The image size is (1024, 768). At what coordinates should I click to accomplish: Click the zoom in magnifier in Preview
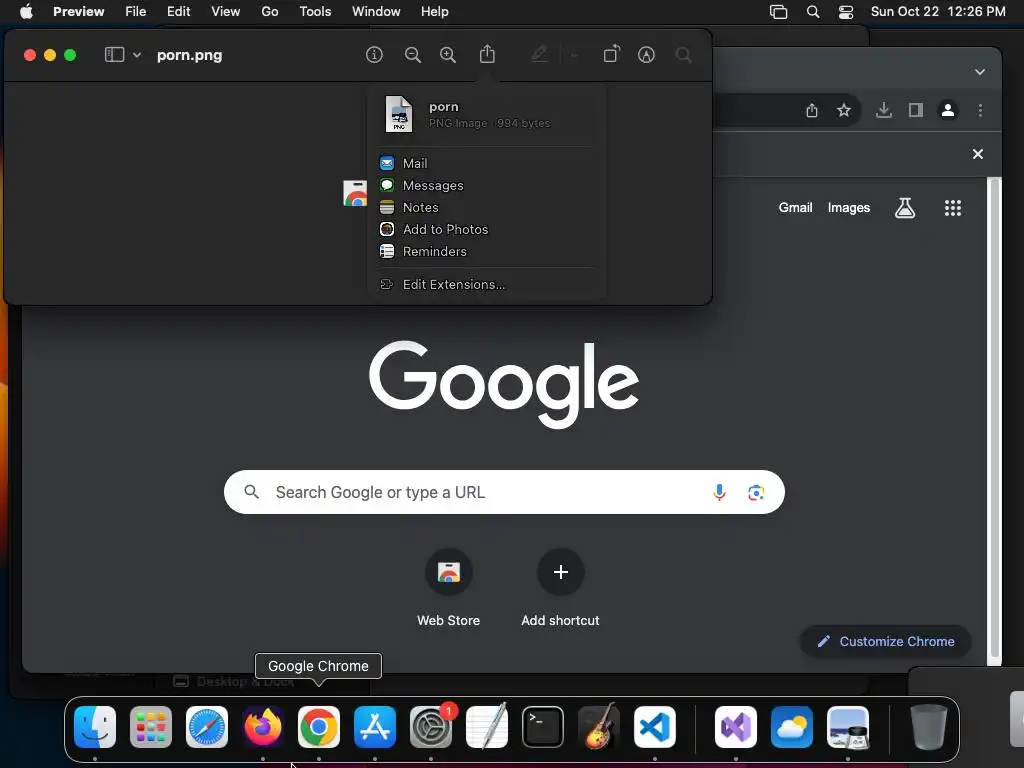[x=448, y=55]
